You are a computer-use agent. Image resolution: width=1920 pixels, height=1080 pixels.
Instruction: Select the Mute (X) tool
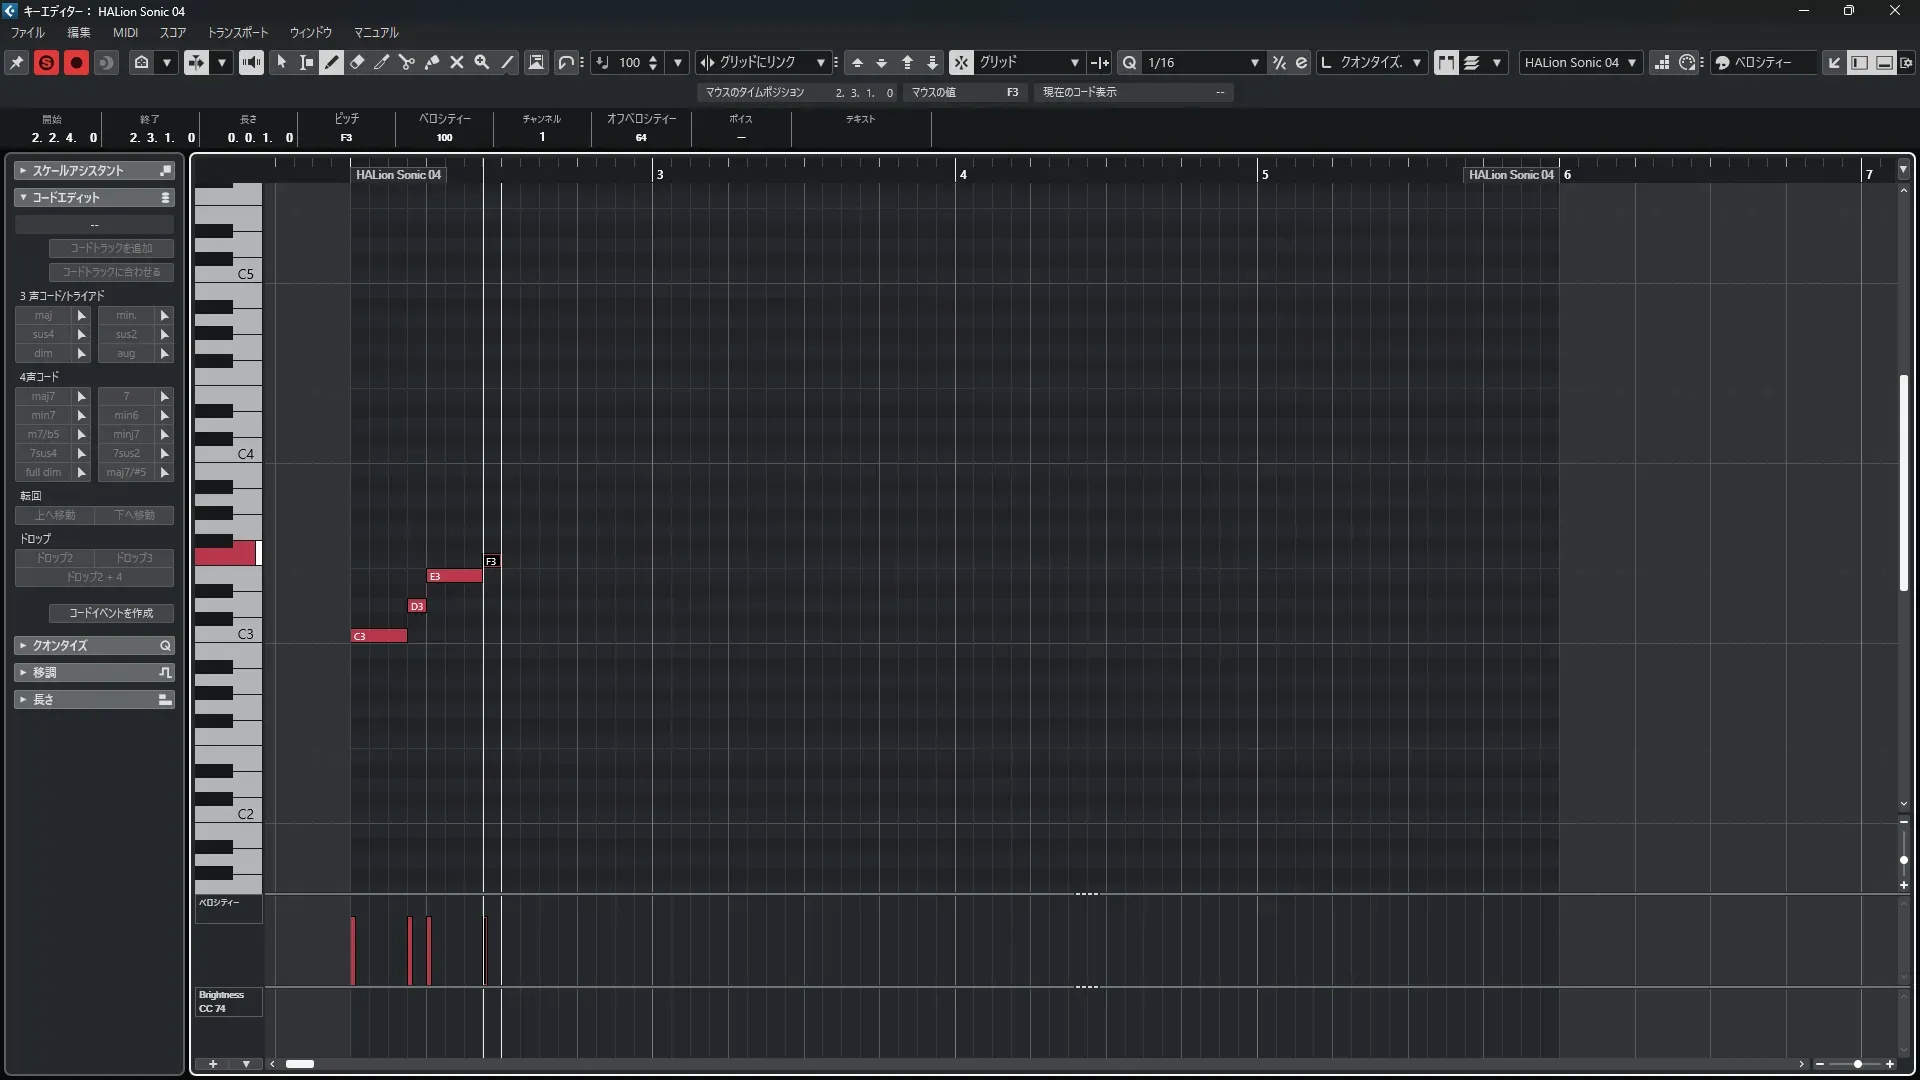click(x=457, y=62)
